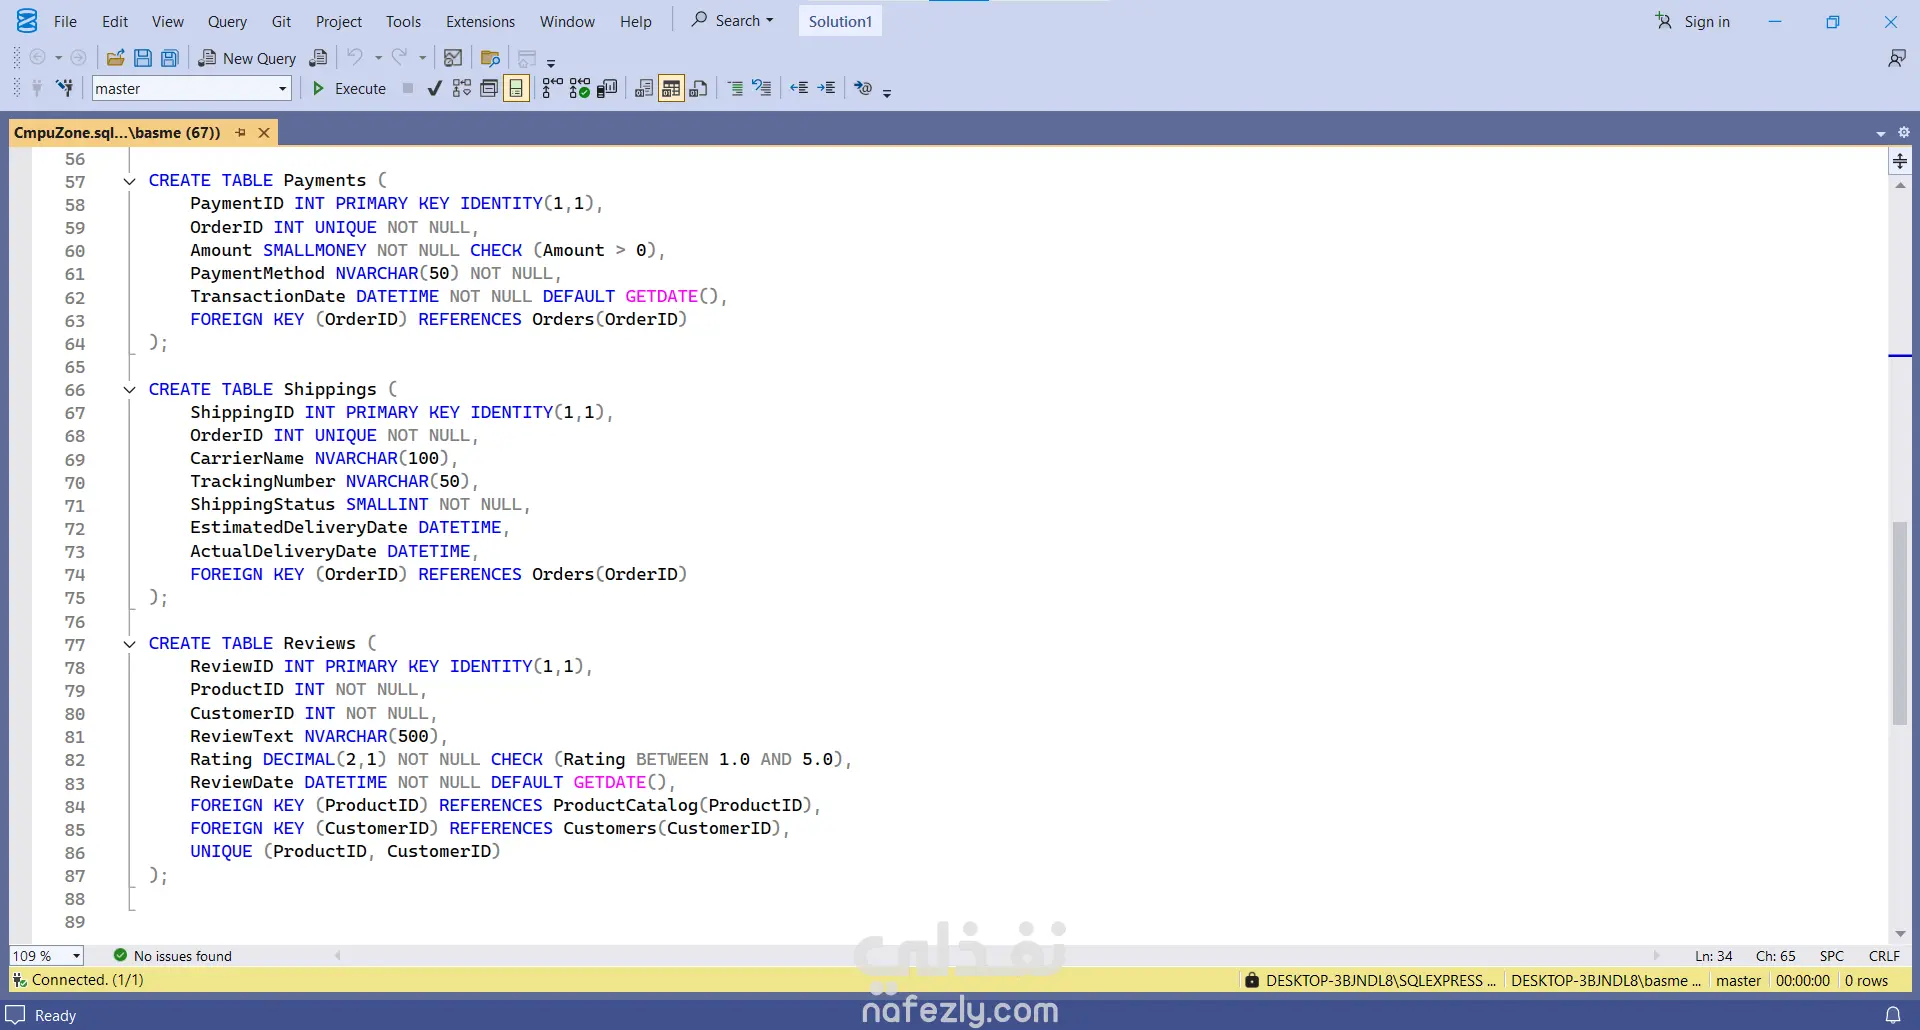Click the Find in Files icon
The width and height of the screenshot is (1920, 1030).
(490, 58)
